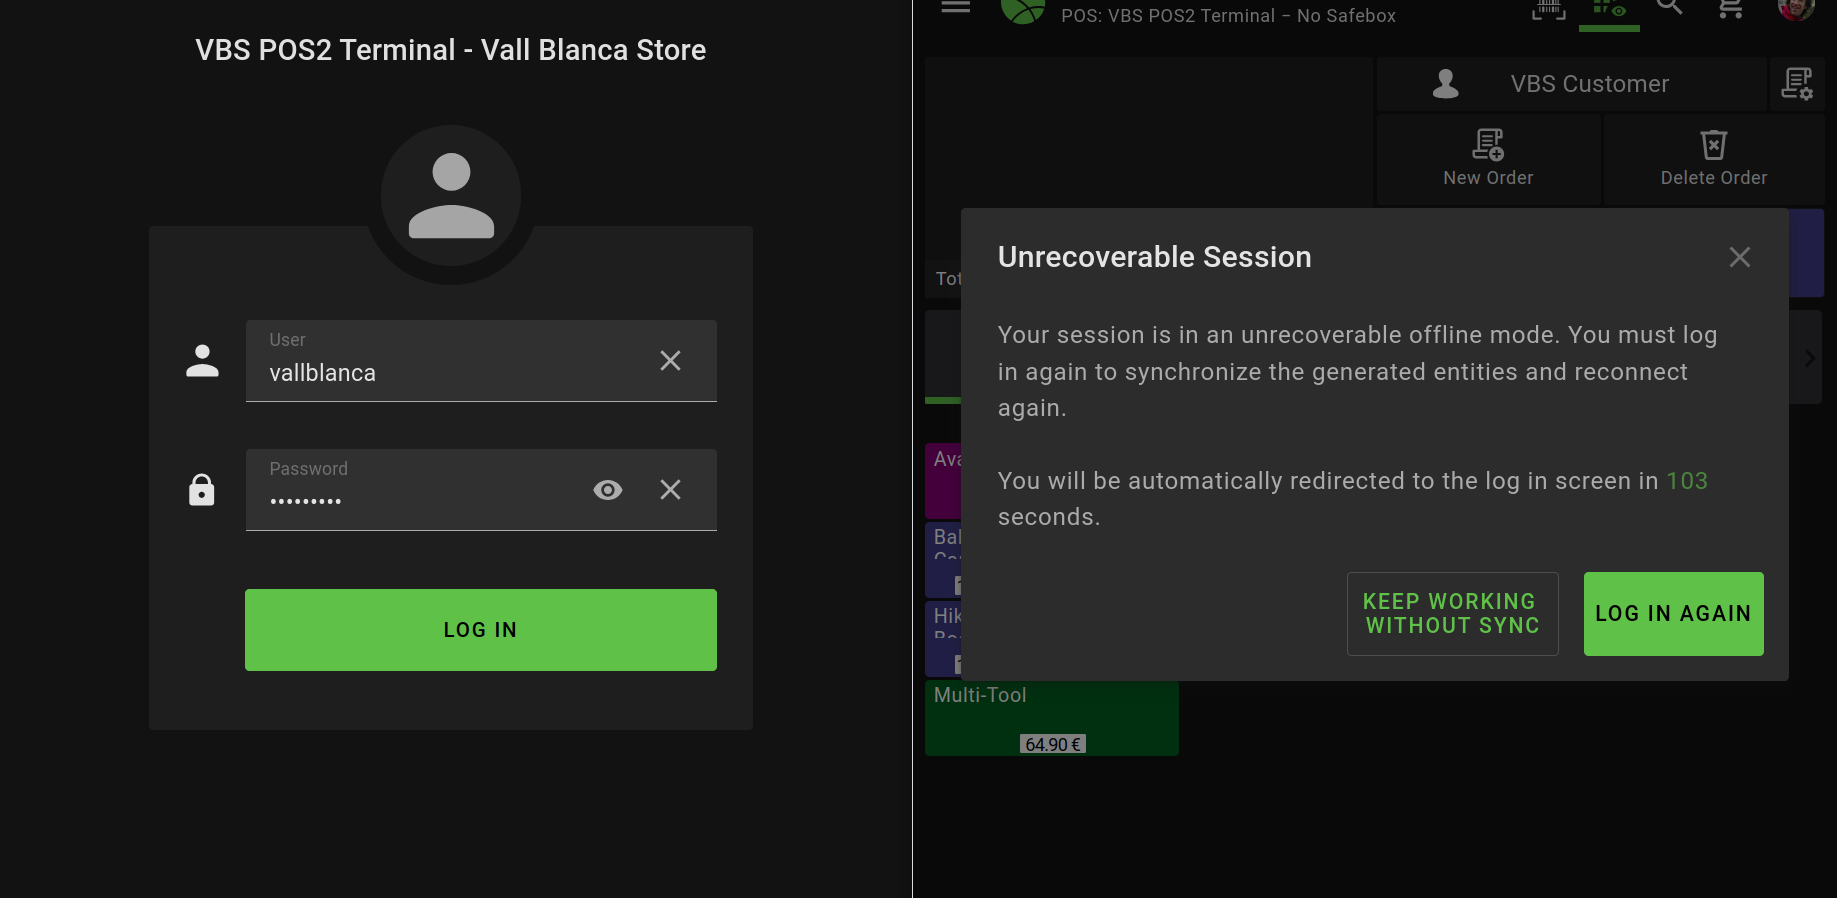Toggle password visibility eye icon

point(607,490)
